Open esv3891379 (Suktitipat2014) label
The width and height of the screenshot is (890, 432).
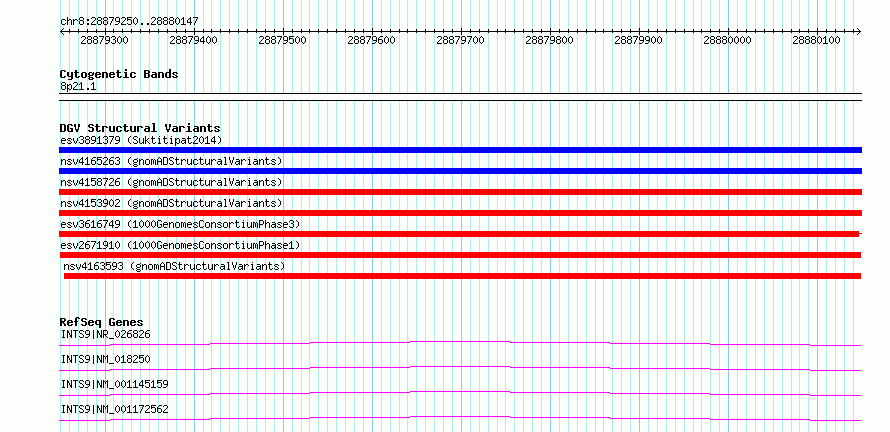[141, 140]
